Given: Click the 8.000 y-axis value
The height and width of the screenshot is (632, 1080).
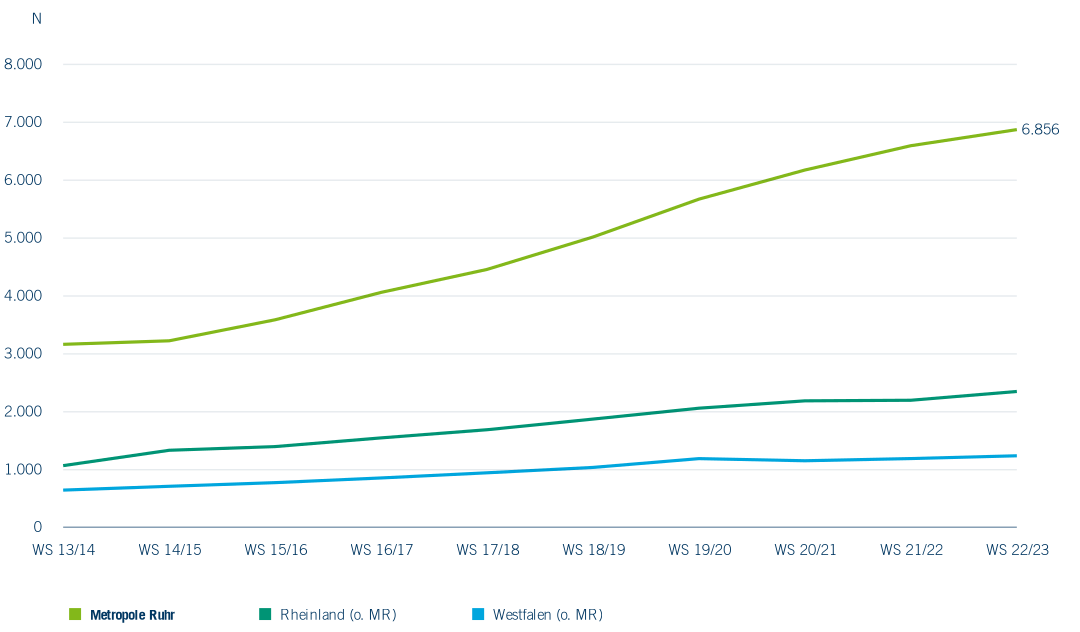Looking at the screenshot, I should 23,64.
